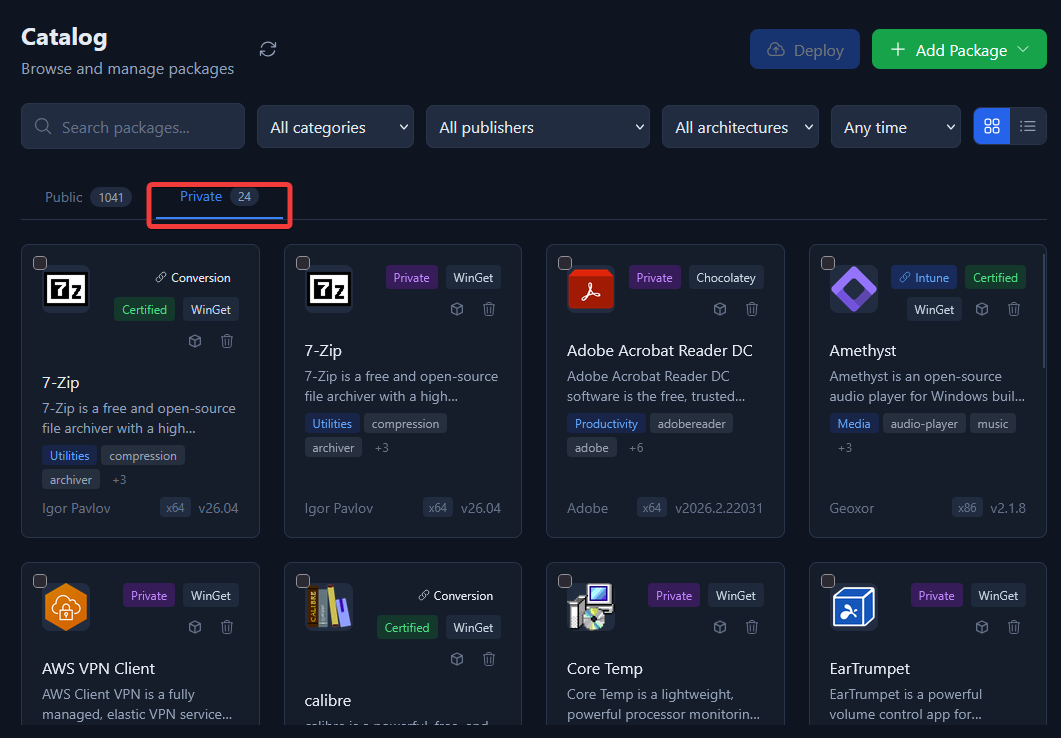Select the Private tab
The height and width of the screenshot is (738, 1061).
point(219,197)
